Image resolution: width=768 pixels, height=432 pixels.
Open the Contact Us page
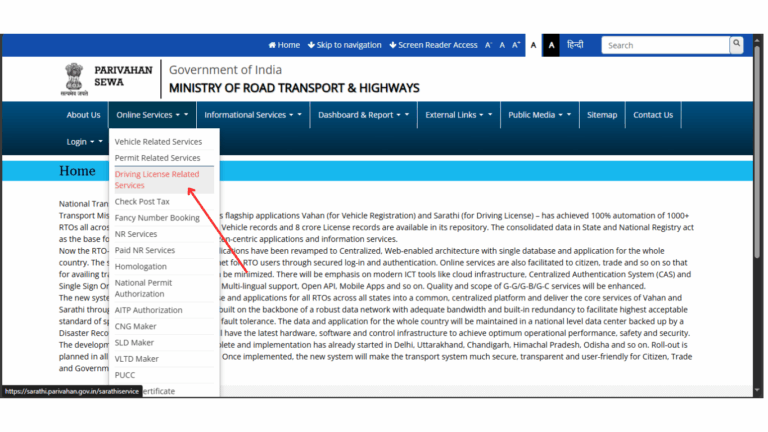coord(652,115)
